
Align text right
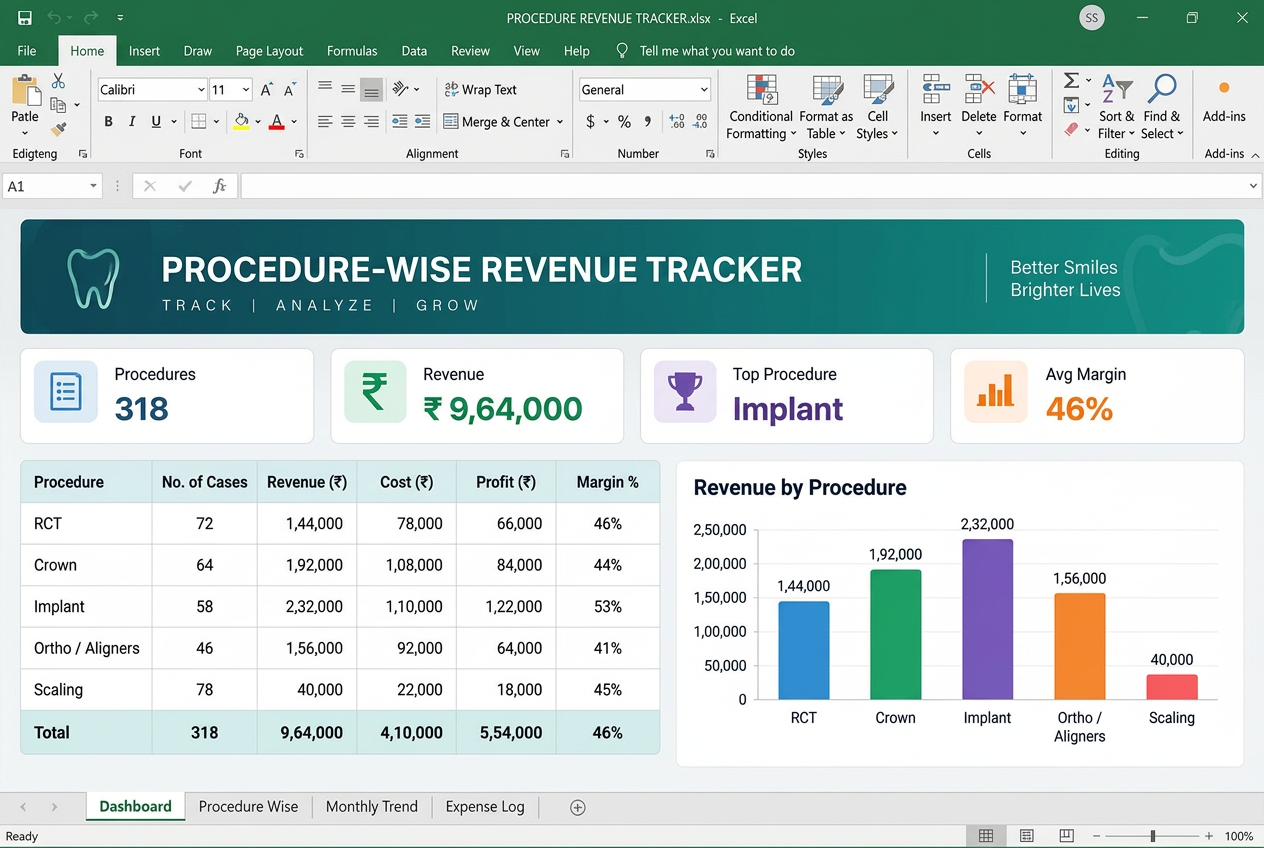(371, 122)
